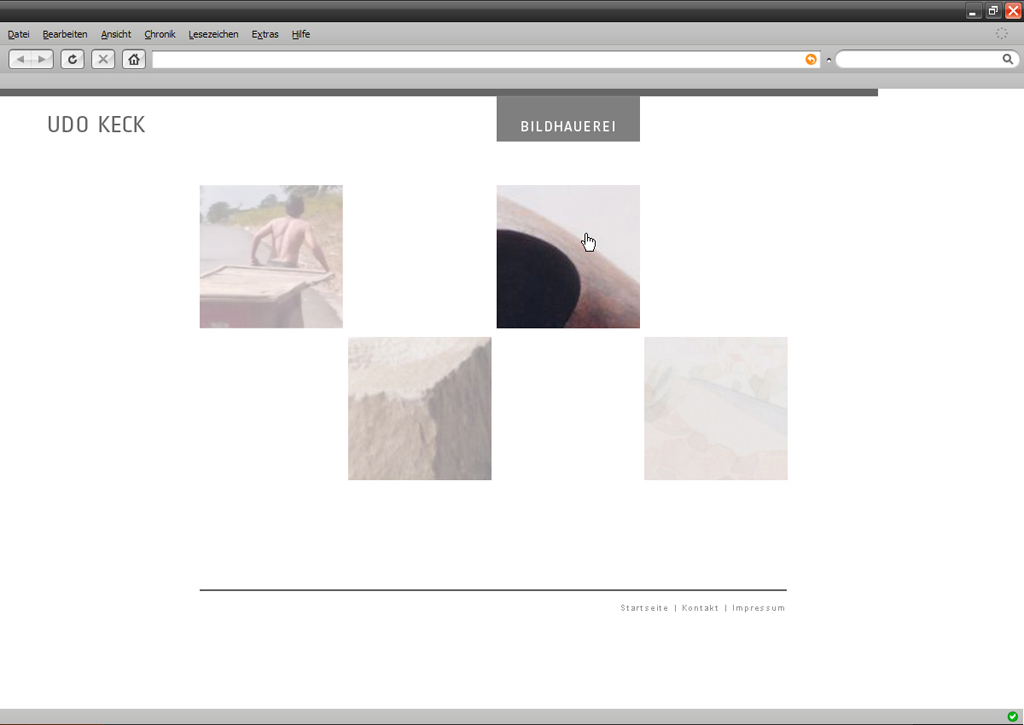Open the Lesezeichen menu
The height and width of the screenshot is (725, 1024).
[213, 34]
